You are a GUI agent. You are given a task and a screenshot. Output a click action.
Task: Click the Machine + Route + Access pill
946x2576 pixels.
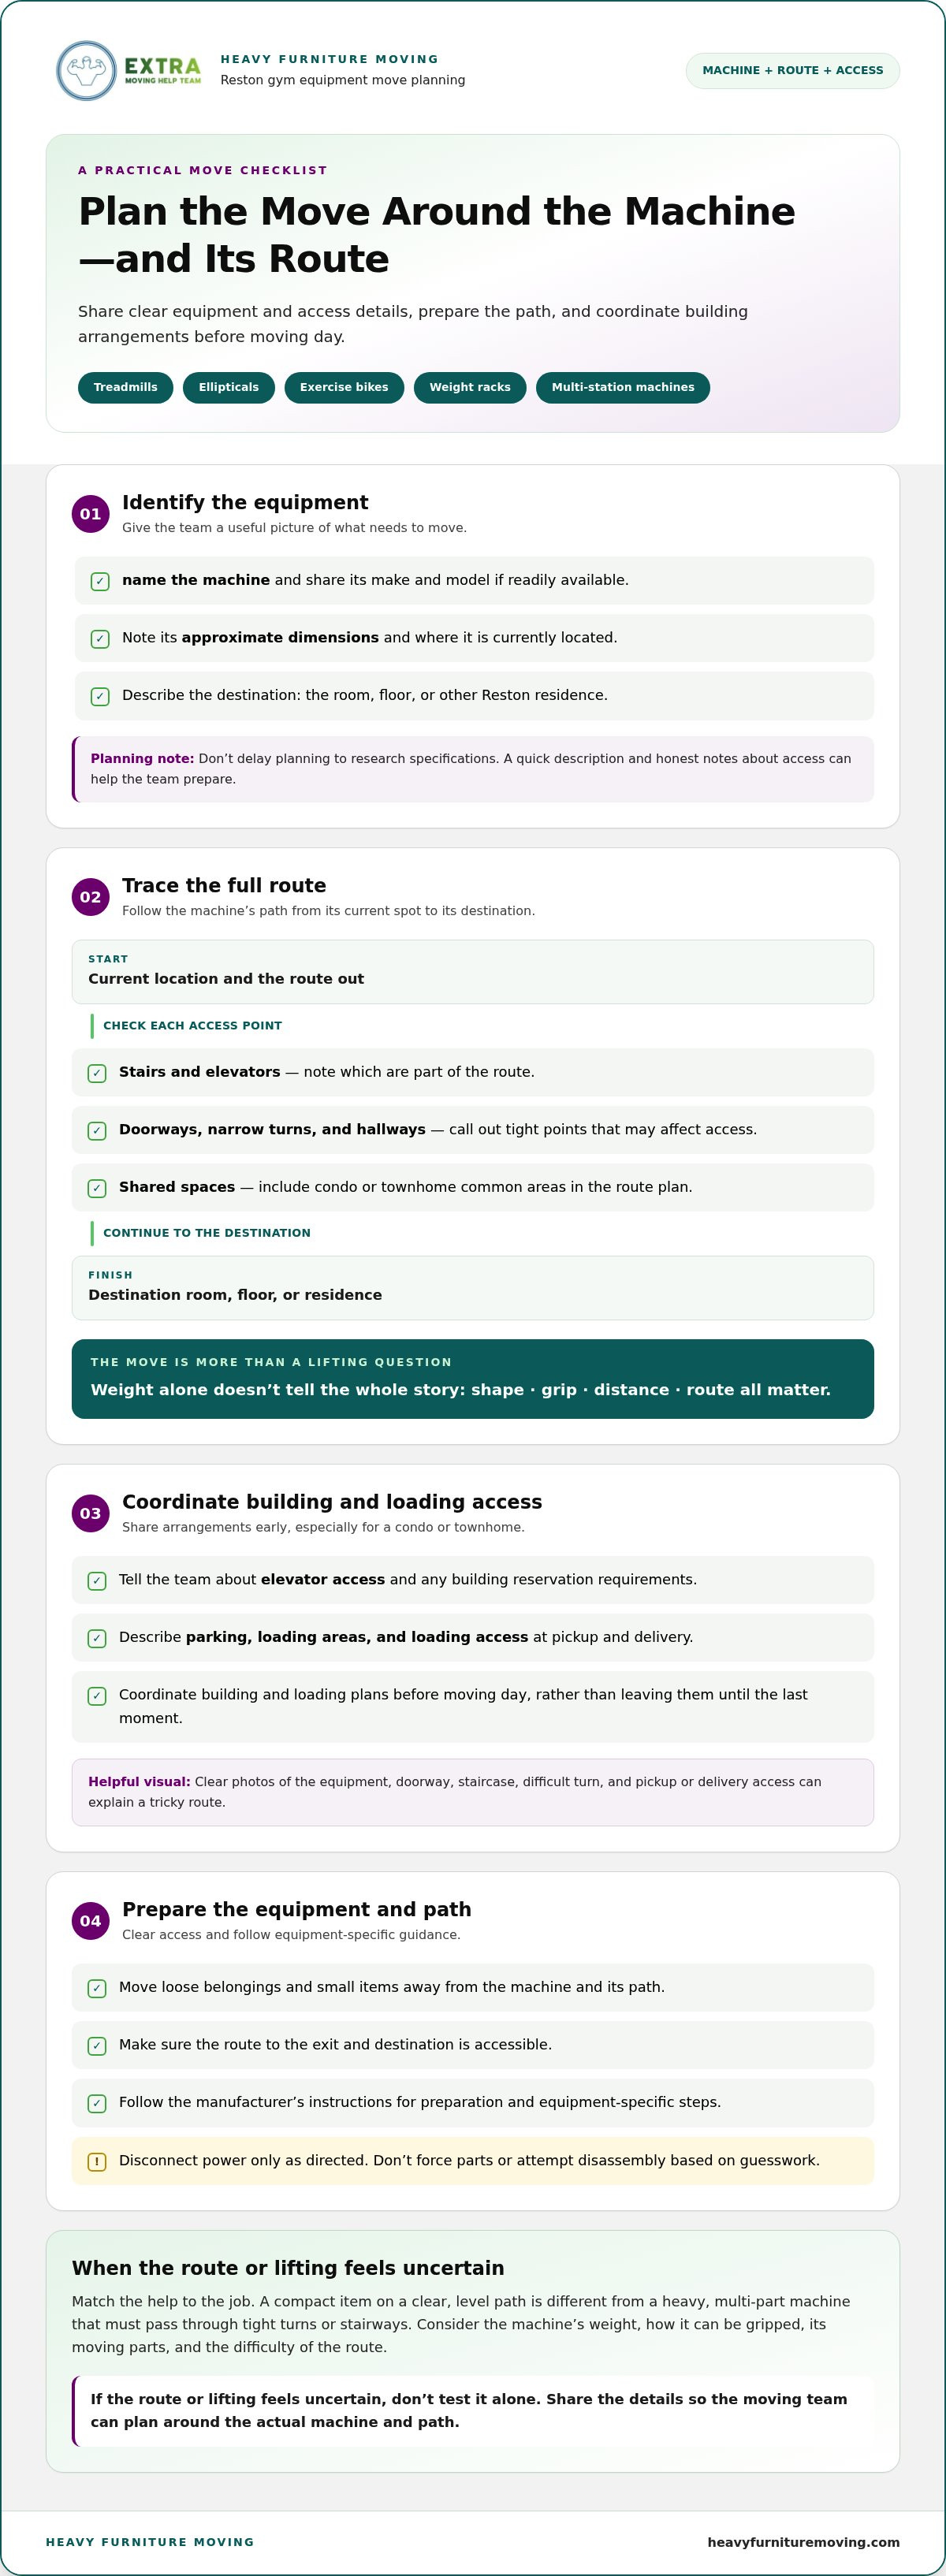click(x=792, y=70)
